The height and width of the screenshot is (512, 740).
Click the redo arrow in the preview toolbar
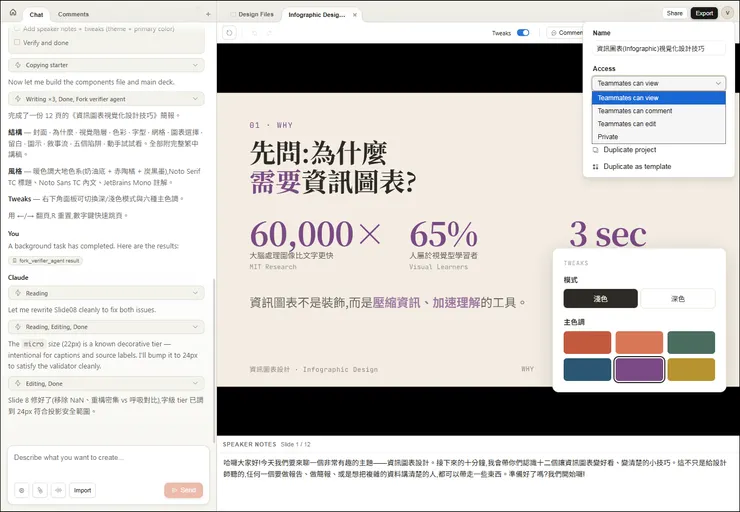coord(269,33)
